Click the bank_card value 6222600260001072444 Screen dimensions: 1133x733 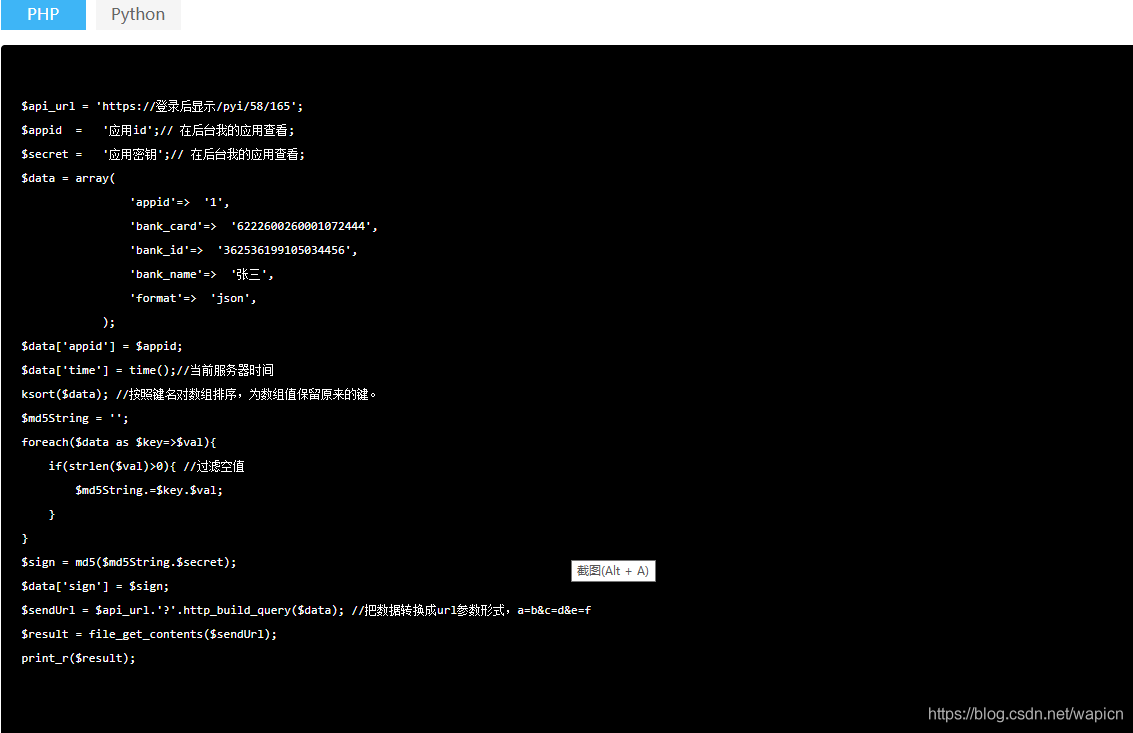point(301,226)
